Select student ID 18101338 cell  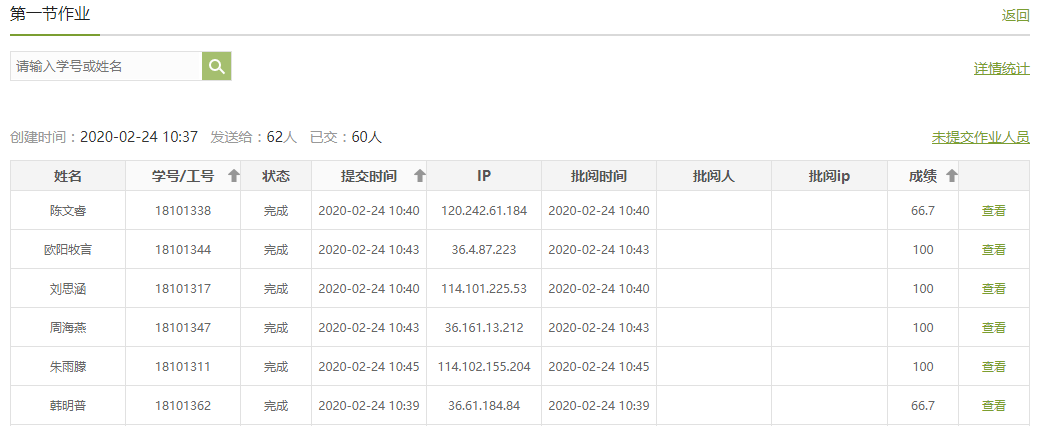coord(183,211)
